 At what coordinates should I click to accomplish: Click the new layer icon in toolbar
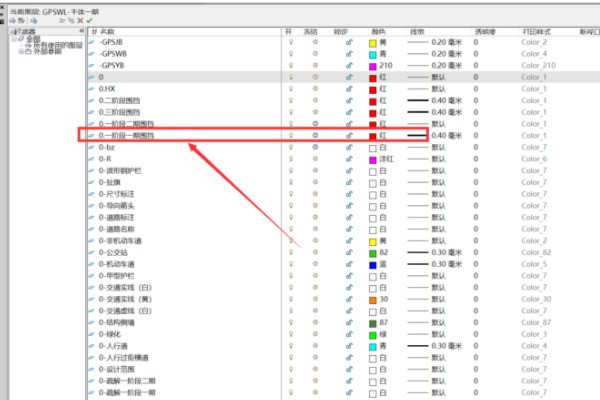(x=59, y=20)
